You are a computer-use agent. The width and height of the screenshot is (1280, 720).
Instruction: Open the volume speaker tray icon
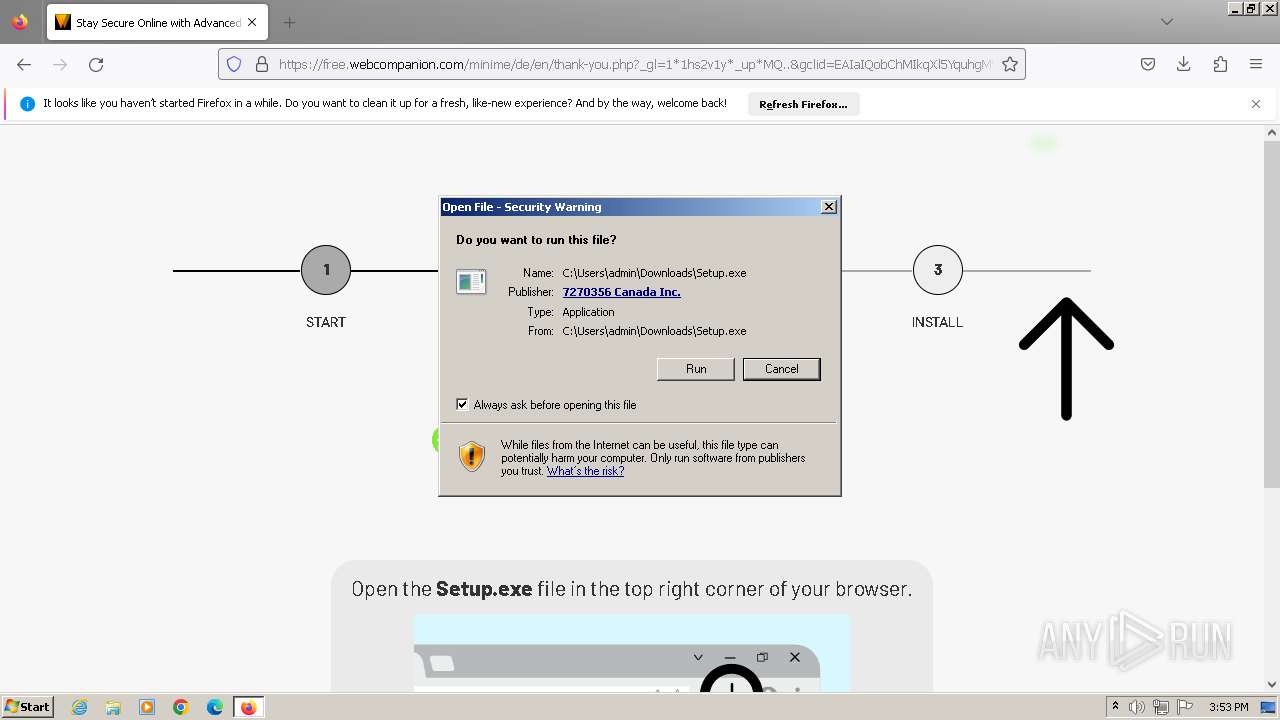(x=1137, y=707)
